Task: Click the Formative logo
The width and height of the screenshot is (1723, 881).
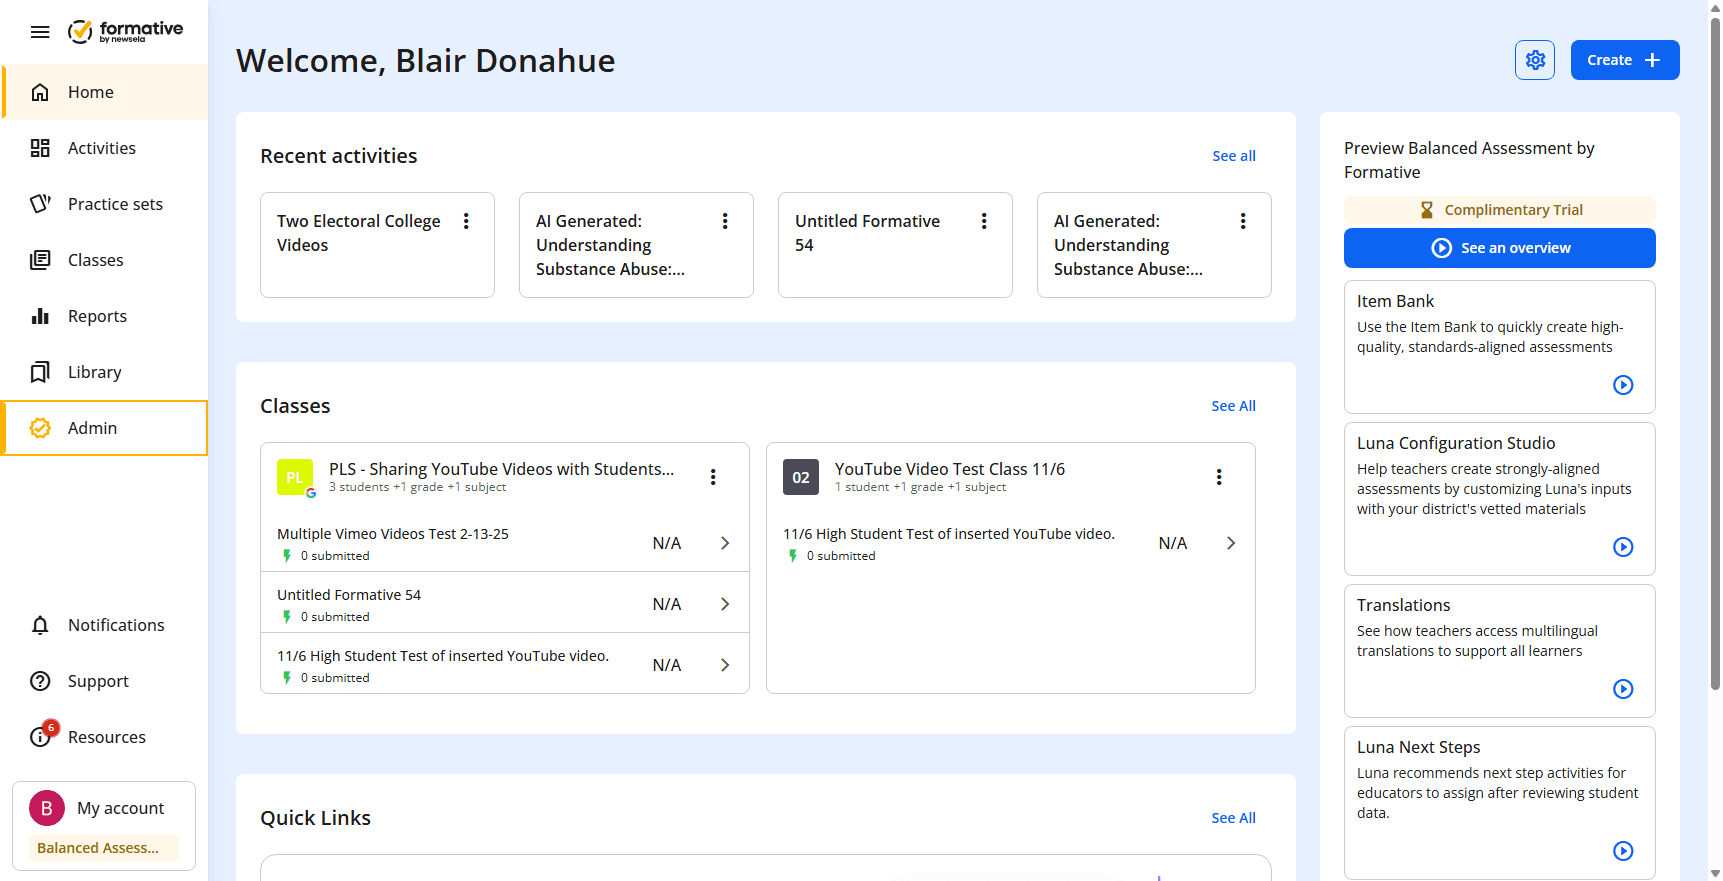Action: click(125, 32)
